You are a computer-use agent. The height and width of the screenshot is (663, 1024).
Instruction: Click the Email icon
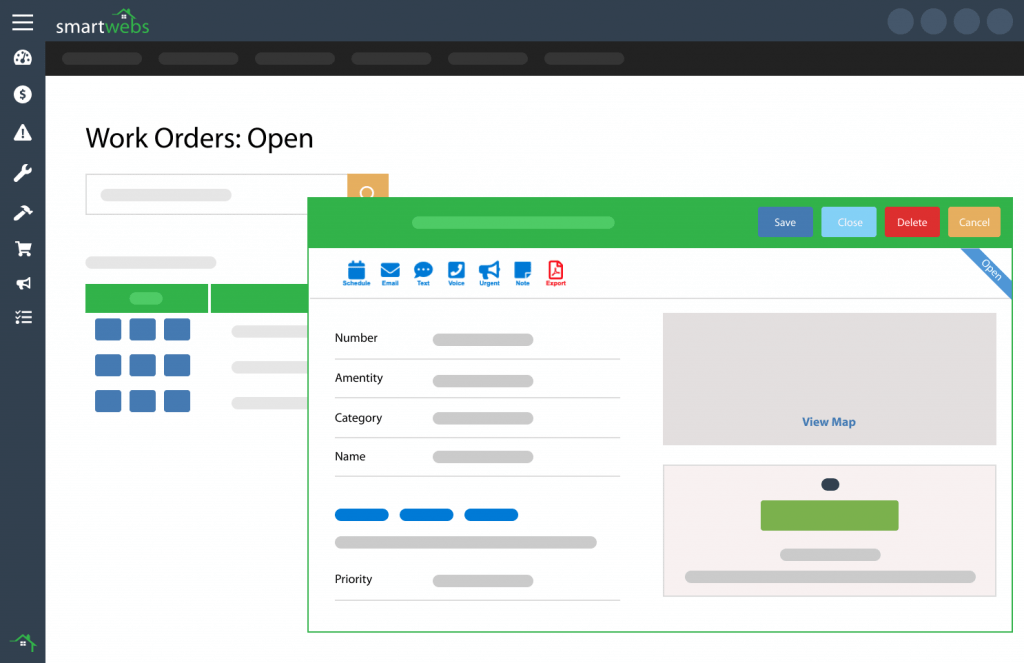(390, 272)
